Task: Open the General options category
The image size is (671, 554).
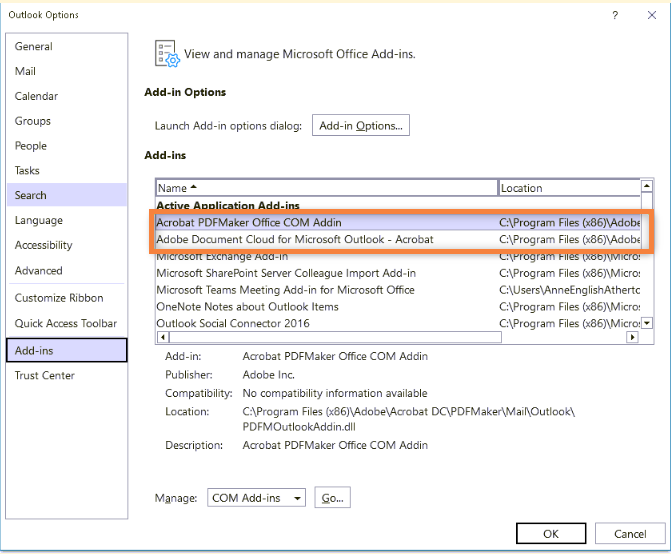Action: 67,46
